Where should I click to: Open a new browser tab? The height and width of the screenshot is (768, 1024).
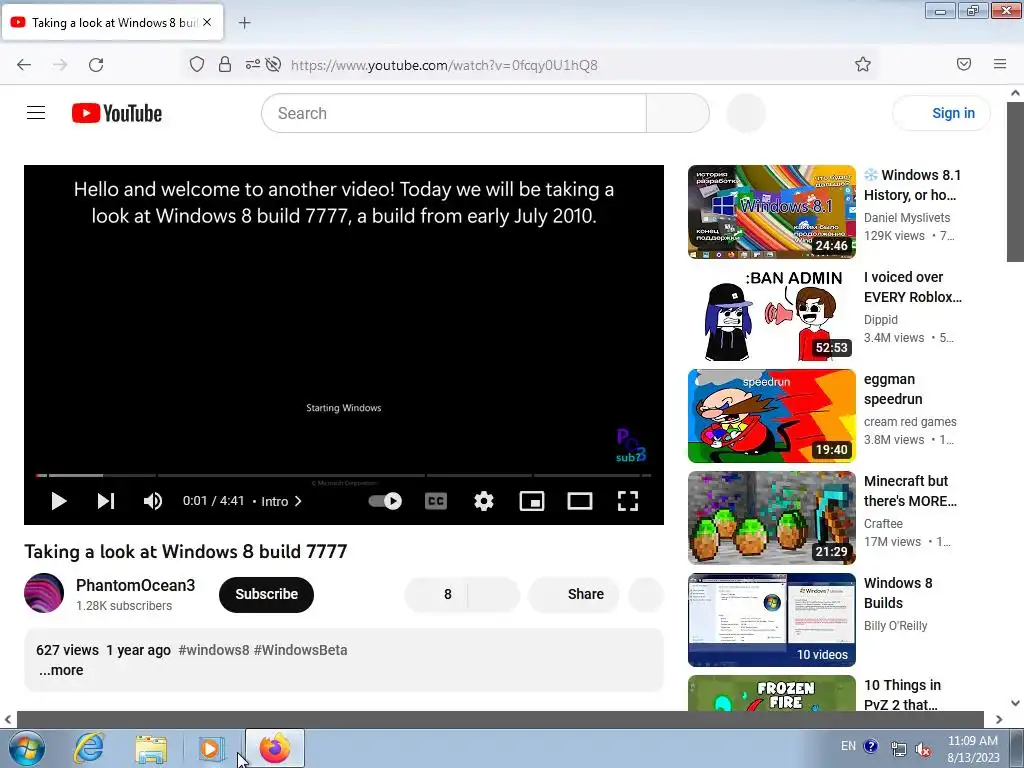click(244, 23)
